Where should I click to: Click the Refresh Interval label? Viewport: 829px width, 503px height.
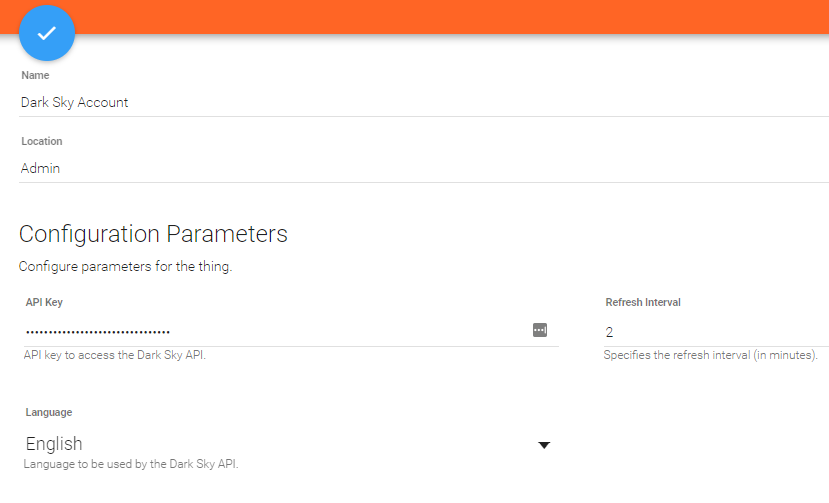coord(643,302)
